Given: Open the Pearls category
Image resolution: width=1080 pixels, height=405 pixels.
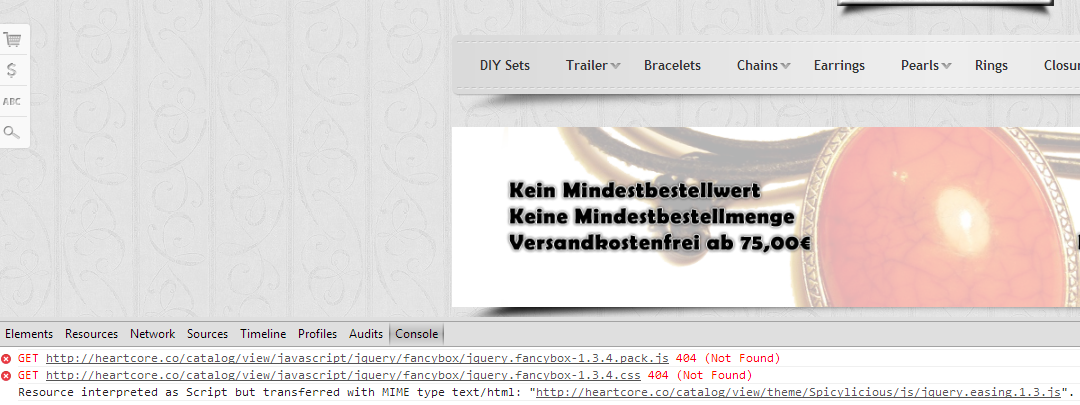Looking at the screenshot, I should tap(920, 65).
